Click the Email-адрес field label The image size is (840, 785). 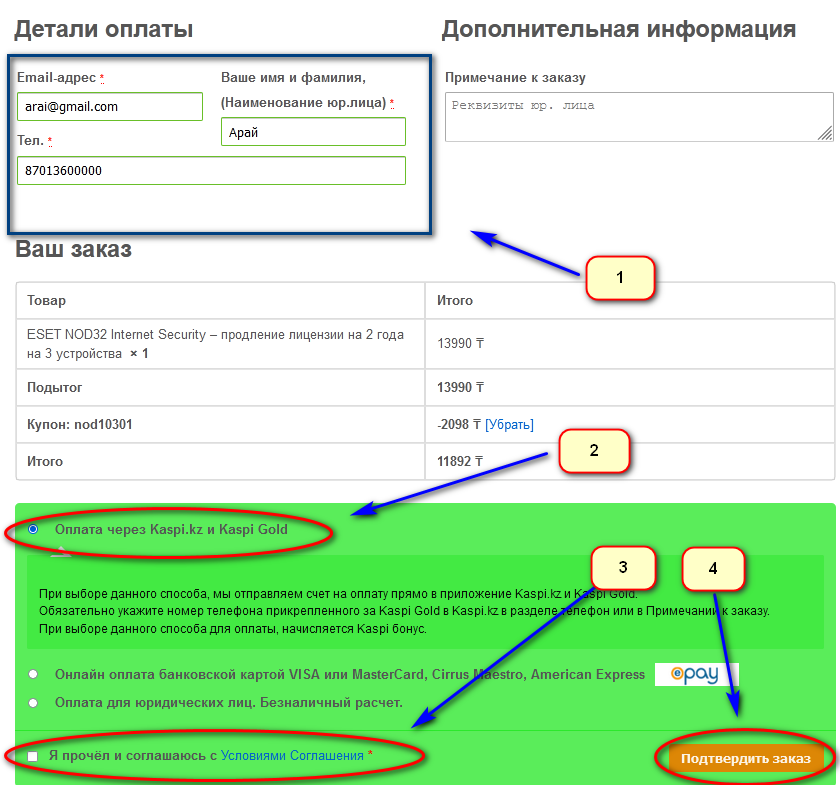tap(56, 78)
